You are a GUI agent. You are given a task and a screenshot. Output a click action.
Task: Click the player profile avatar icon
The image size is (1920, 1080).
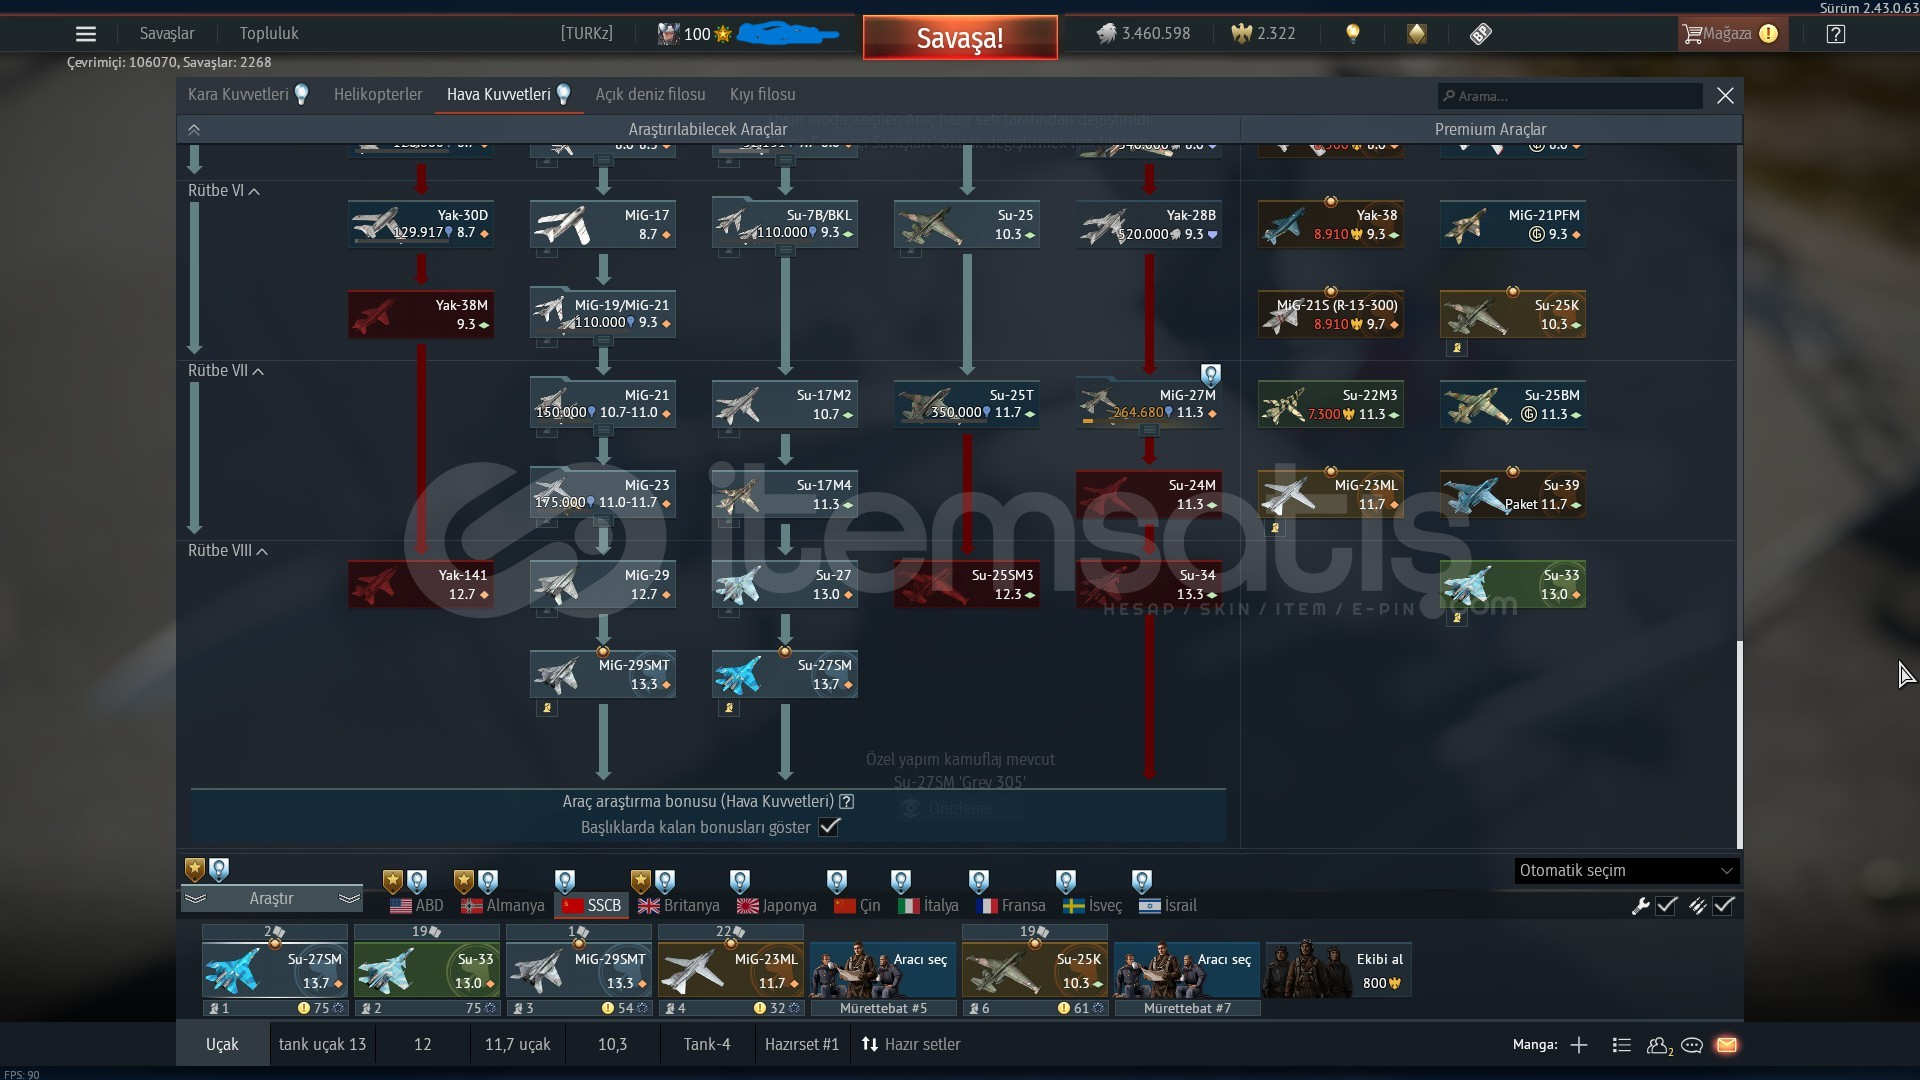(x=667, y=34)
